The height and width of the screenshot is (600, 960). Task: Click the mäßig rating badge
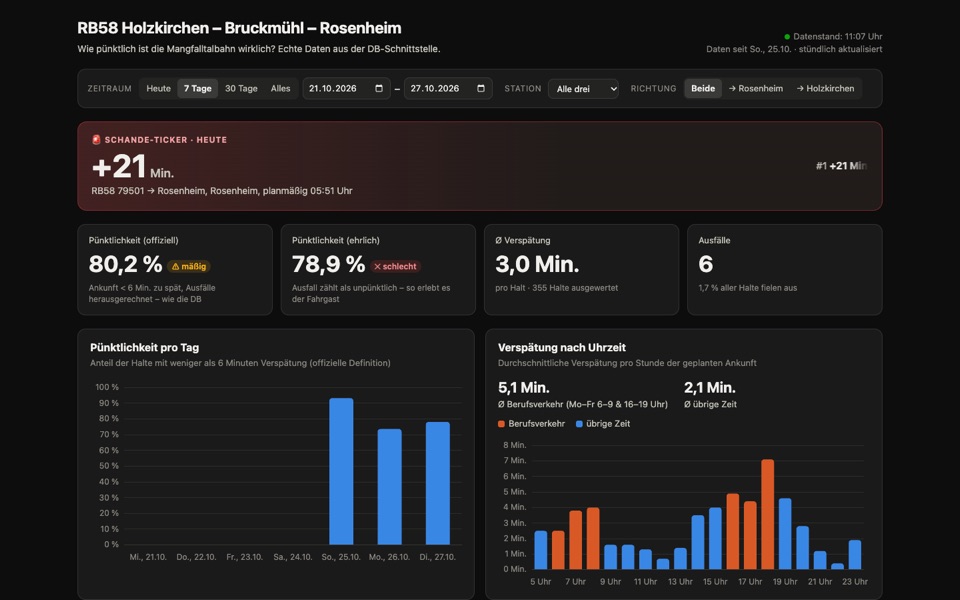[x=189, y=266]
